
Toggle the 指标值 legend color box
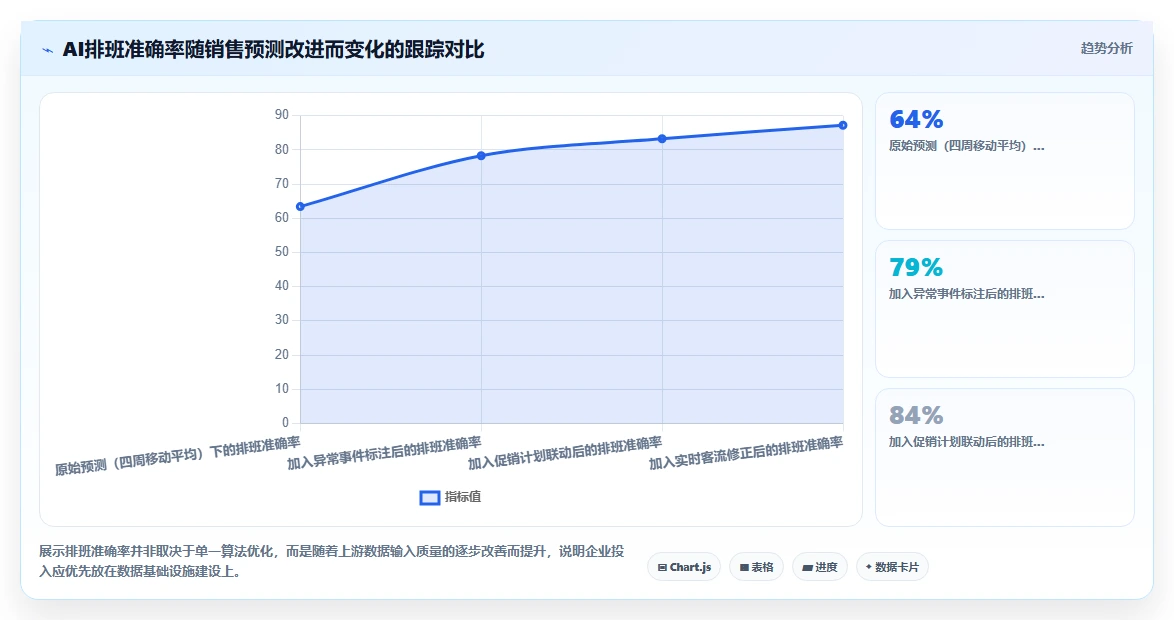429,498
